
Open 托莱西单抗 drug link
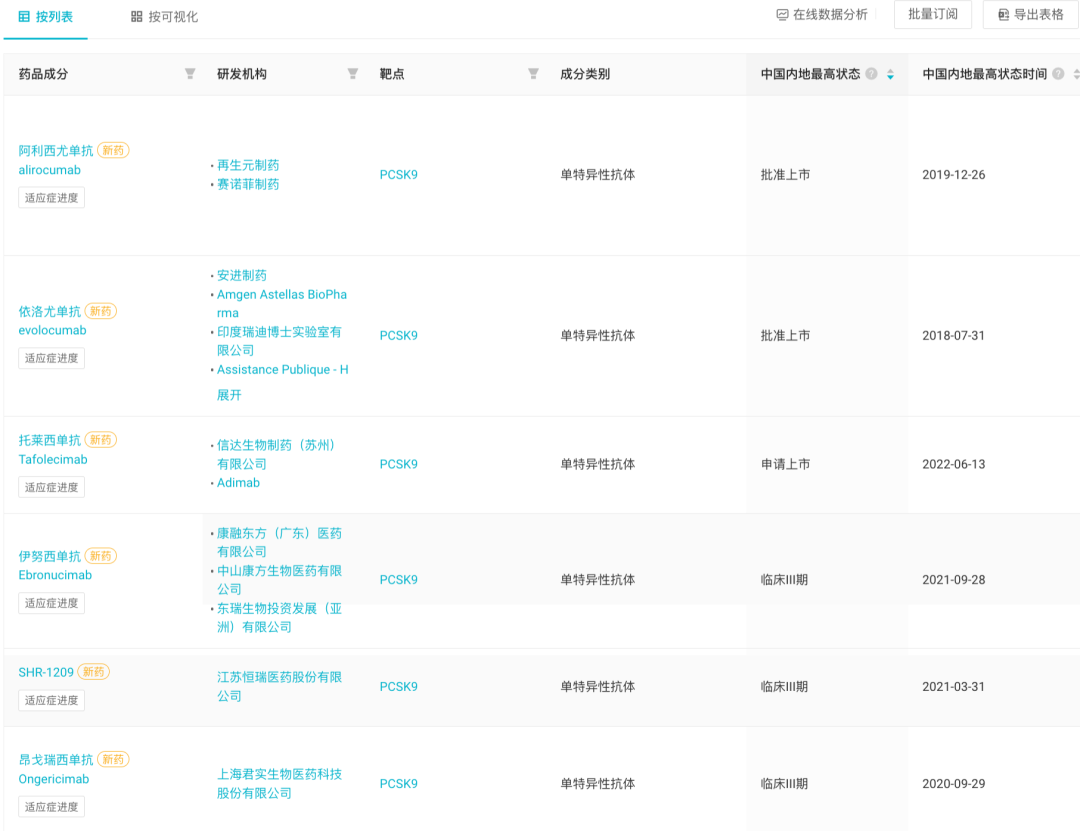tap(50, 440)
